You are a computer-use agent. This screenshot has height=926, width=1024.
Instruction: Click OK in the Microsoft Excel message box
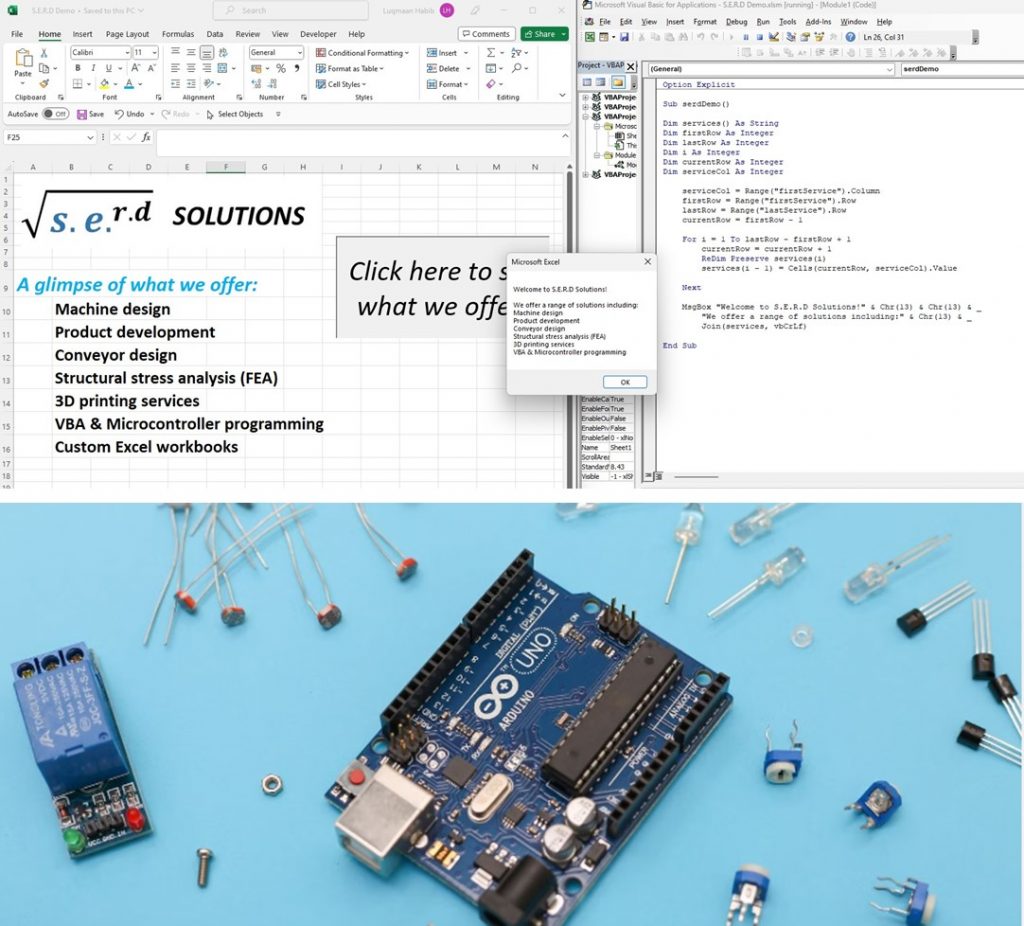coord(625,382)
